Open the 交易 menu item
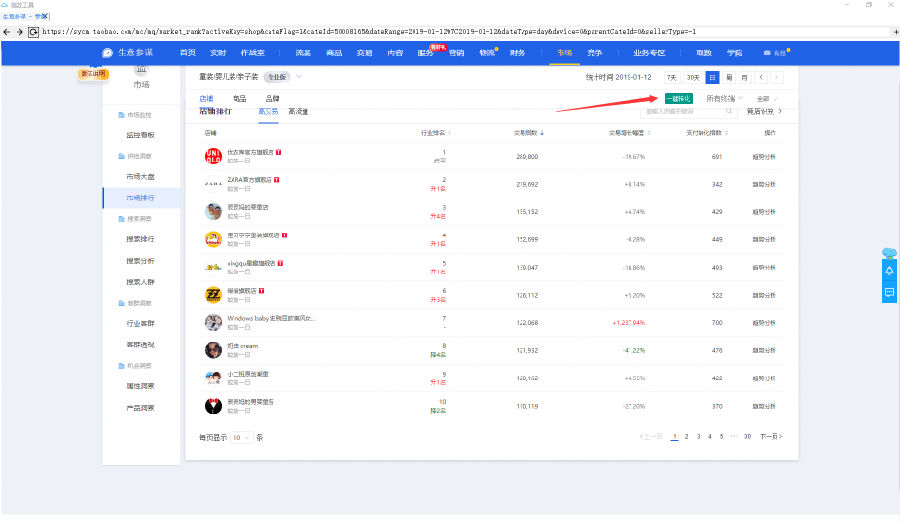900x524 pixels. point(364,53)
